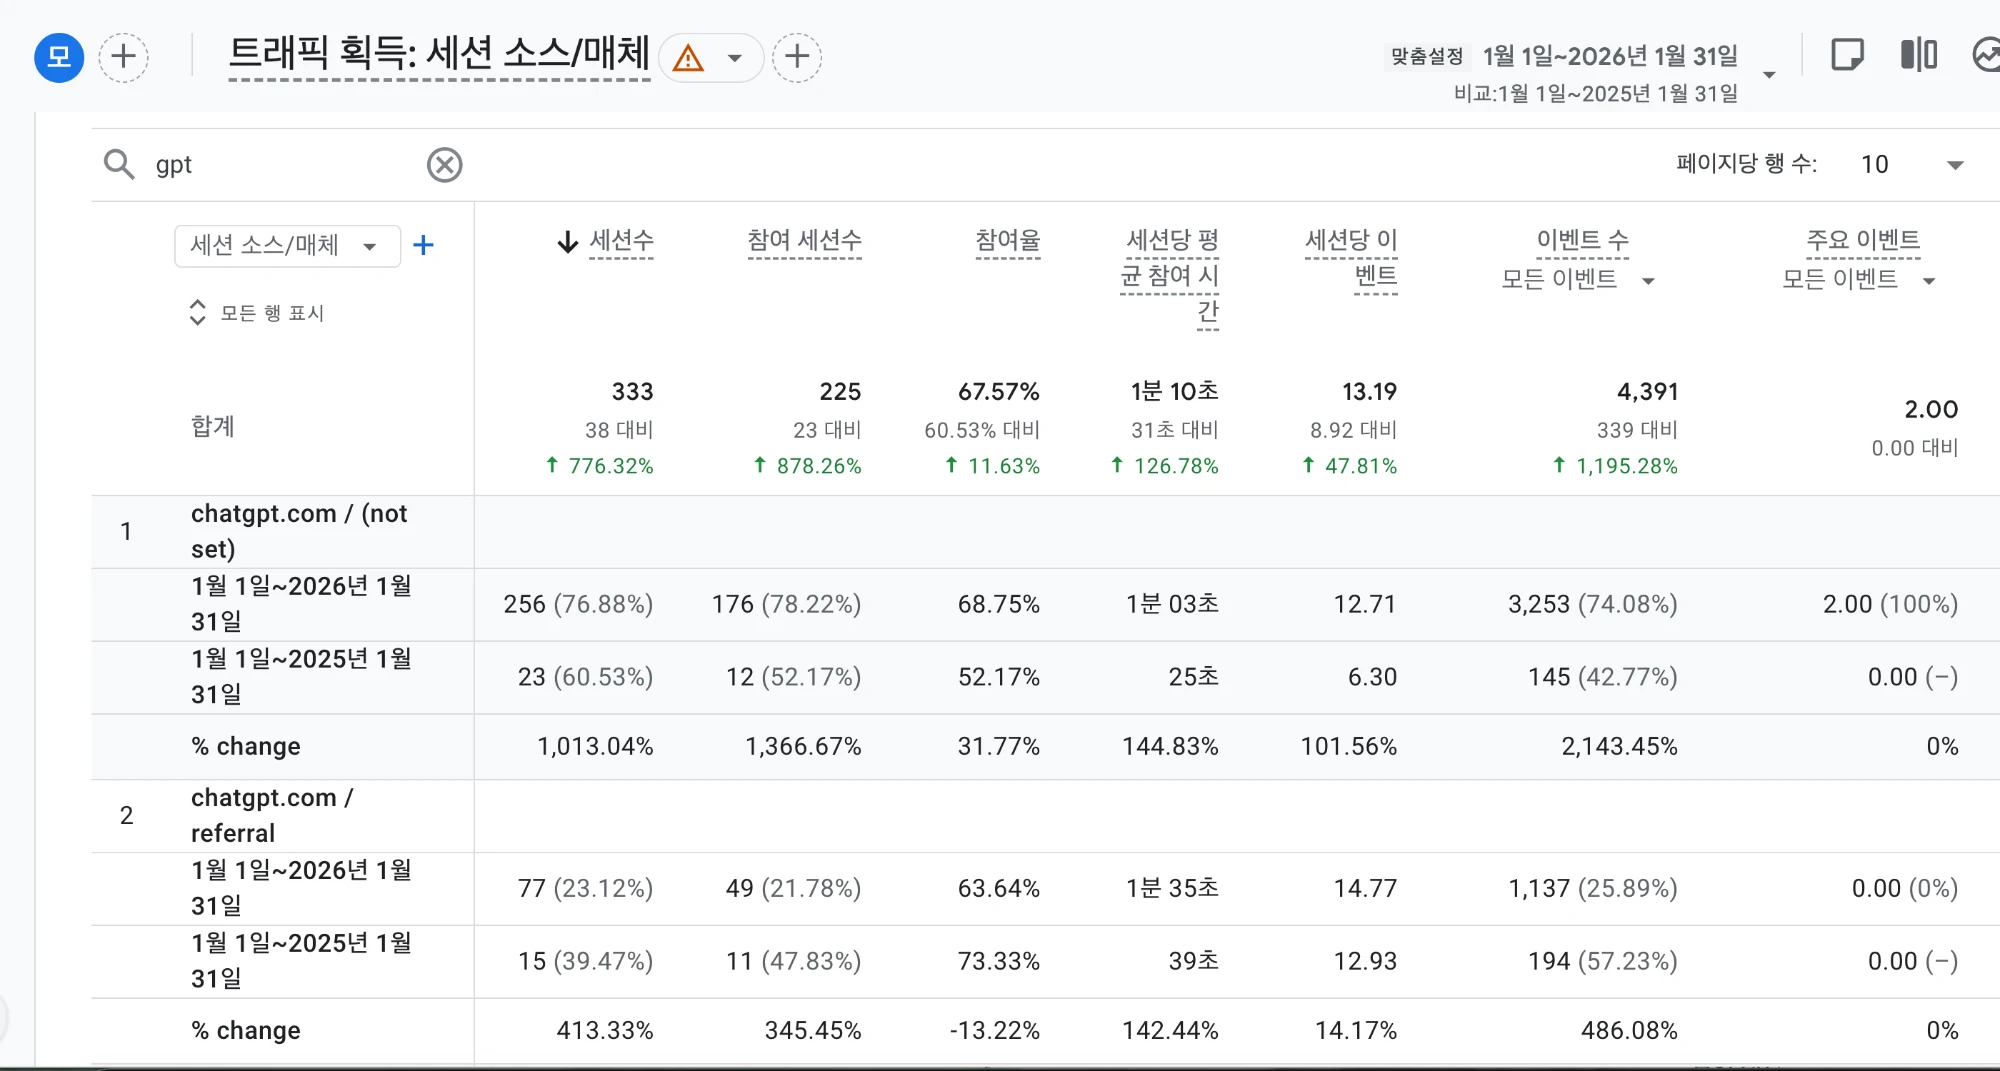Open the date range picker dropdown arrow
Image resolution: width=2000 pixels, height=1071 pixels.
click(x=1769, y=75)
